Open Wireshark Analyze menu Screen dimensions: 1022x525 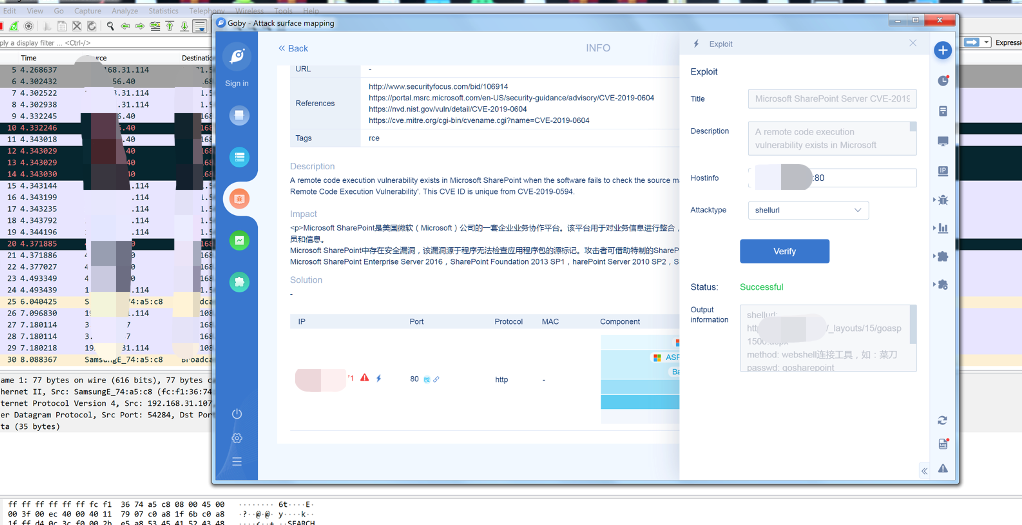[124, 11]
